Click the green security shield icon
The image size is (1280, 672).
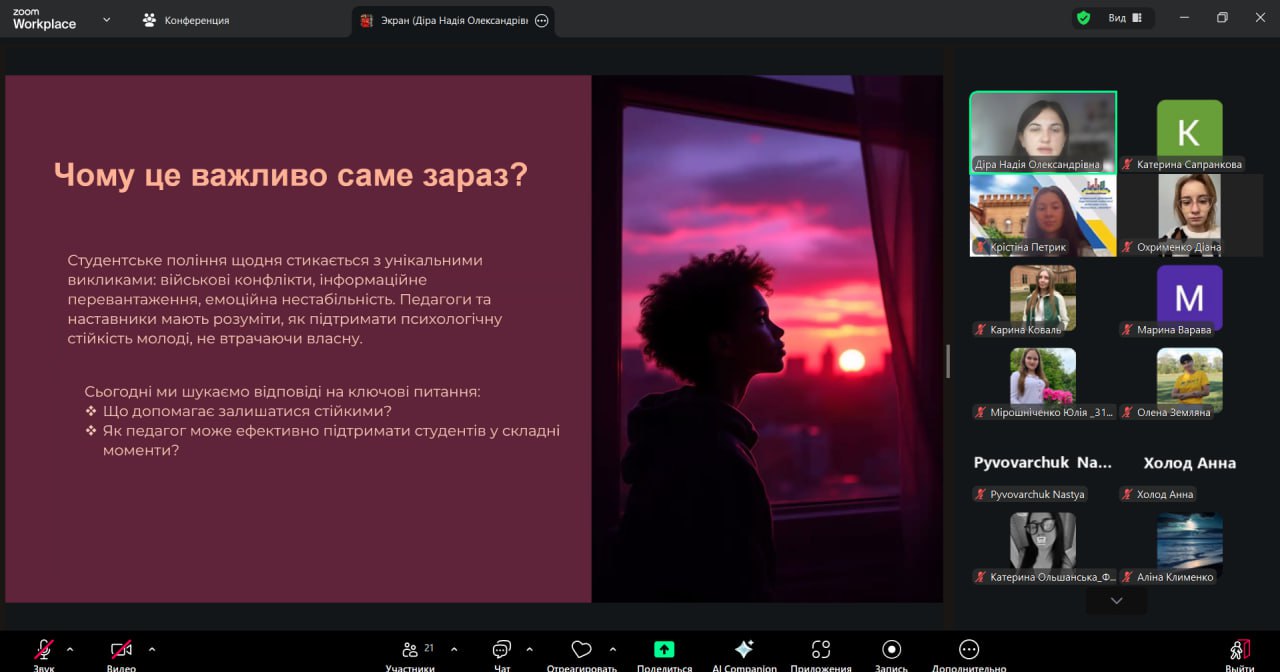tap(1083, 18)
